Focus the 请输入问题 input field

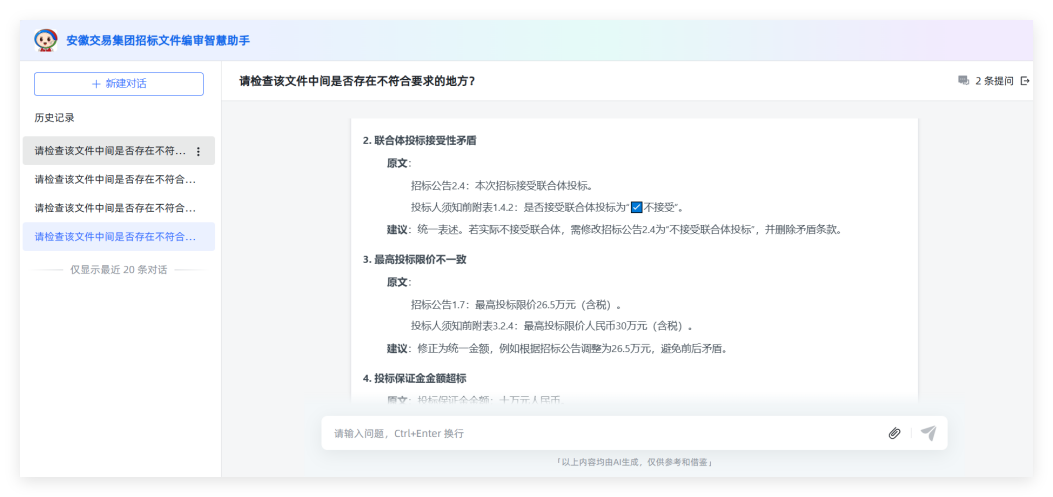600,433
